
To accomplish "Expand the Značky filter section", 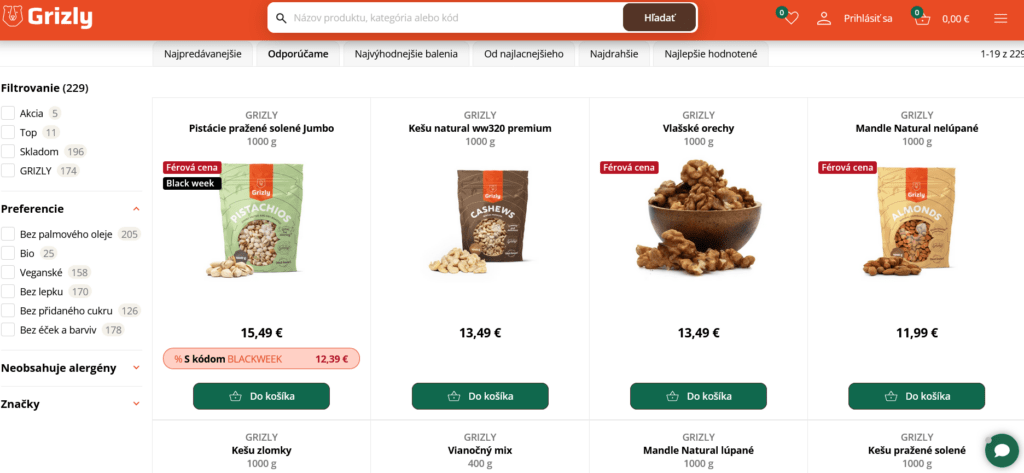I will (x=136, y=404).
